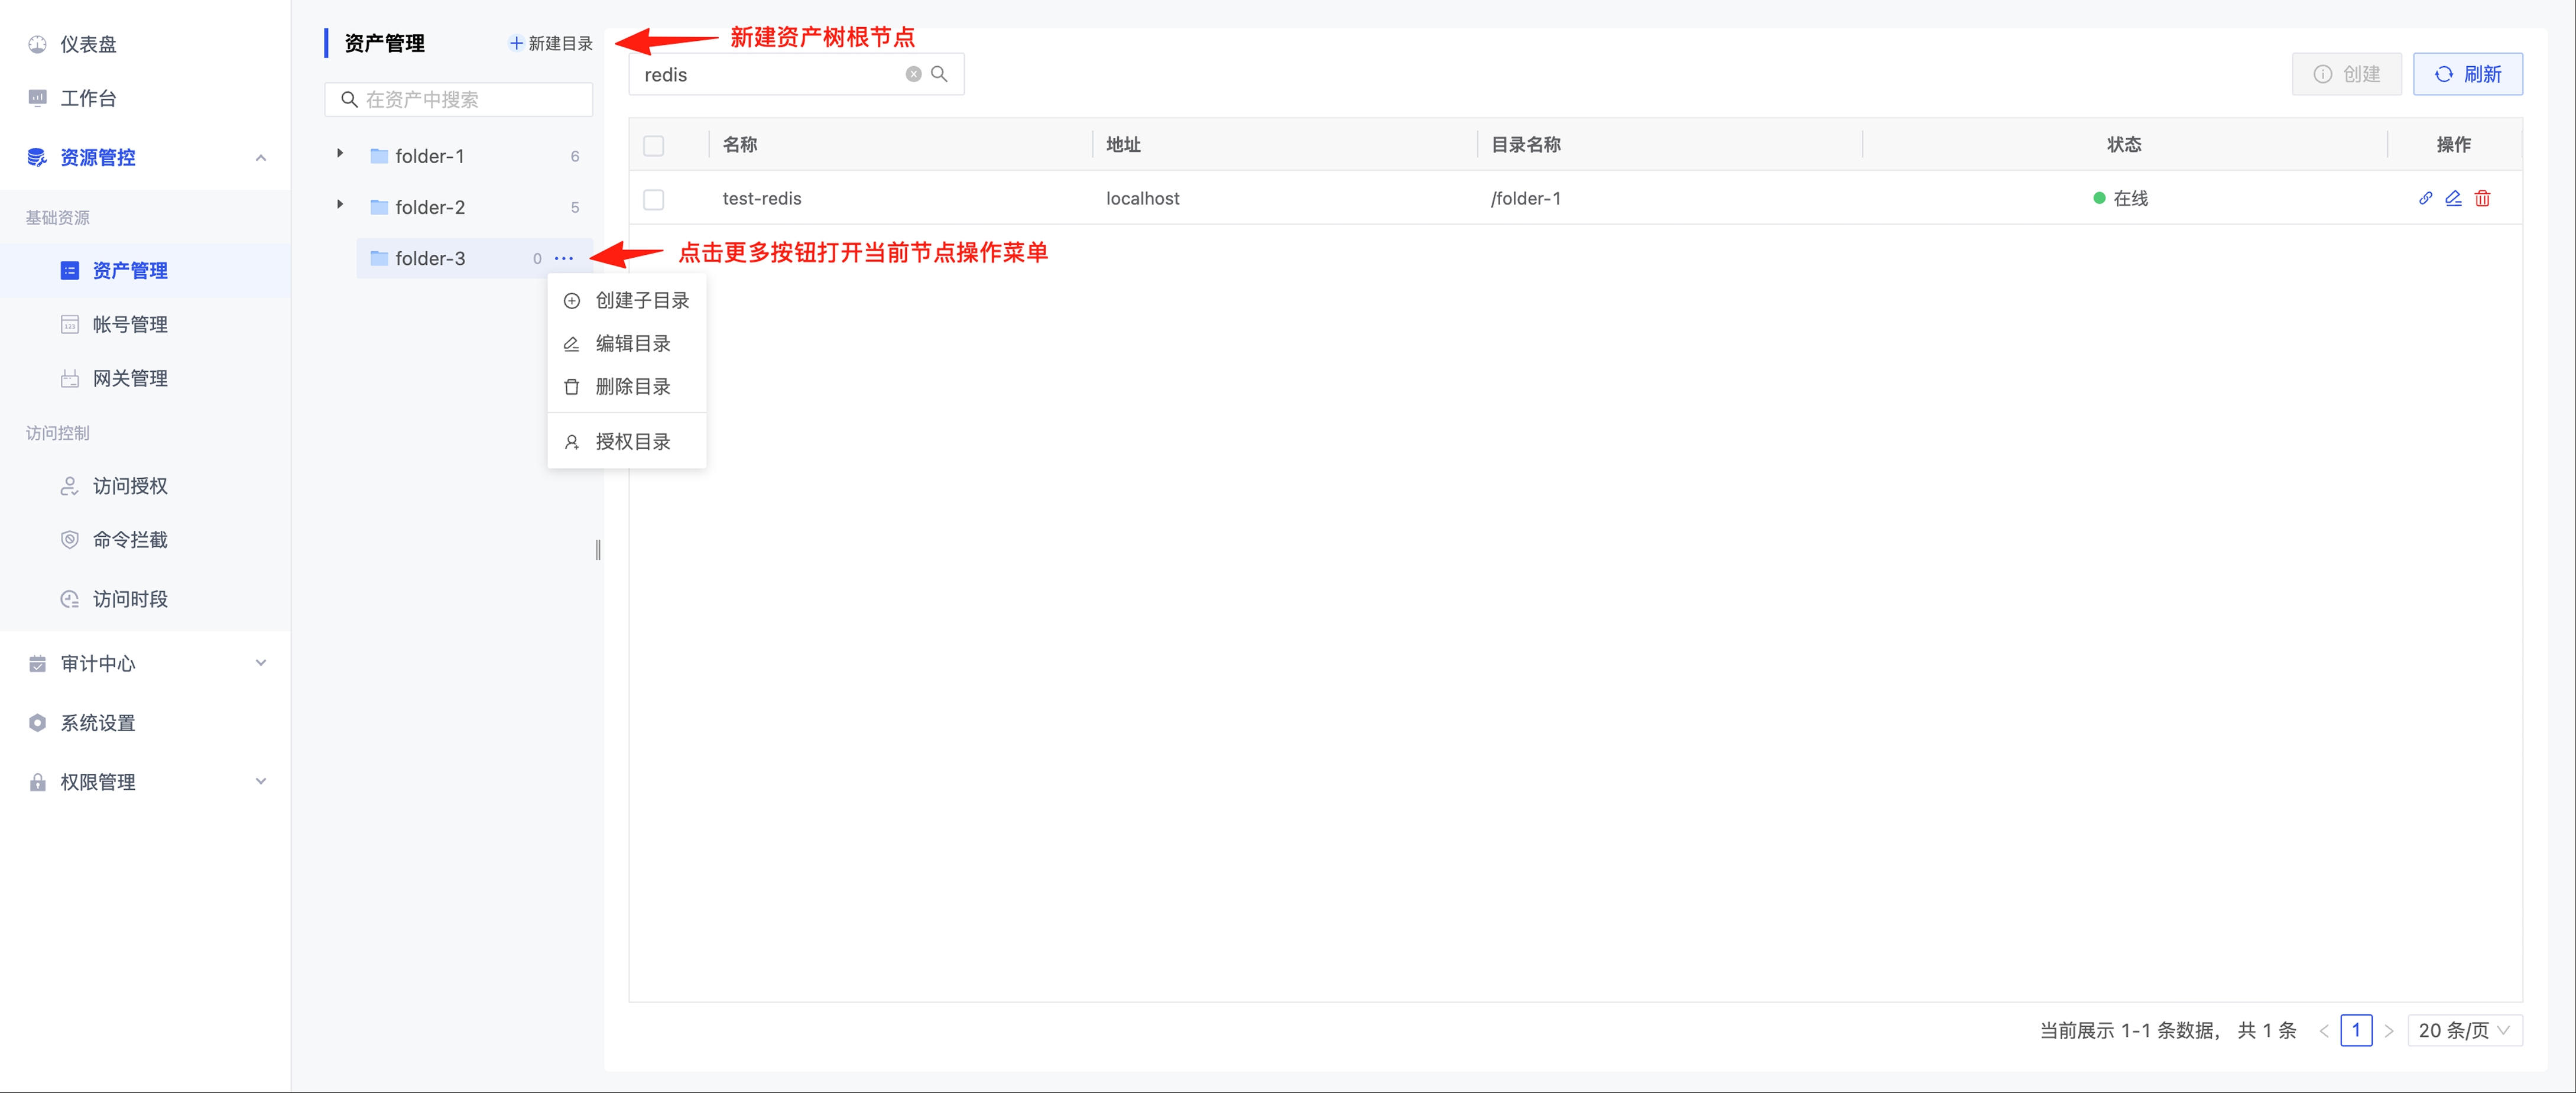Image resolution: width=2576 pixels, height=1093 pixels.
Task: Select 创建子目录 from the context menu
Action: (627, 300)
